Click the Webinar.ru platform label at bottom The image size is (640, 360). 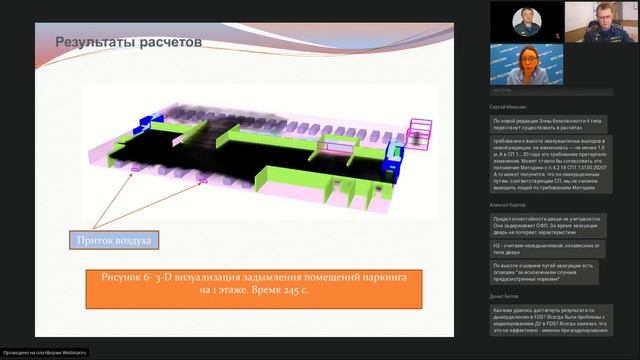point(44,353)
